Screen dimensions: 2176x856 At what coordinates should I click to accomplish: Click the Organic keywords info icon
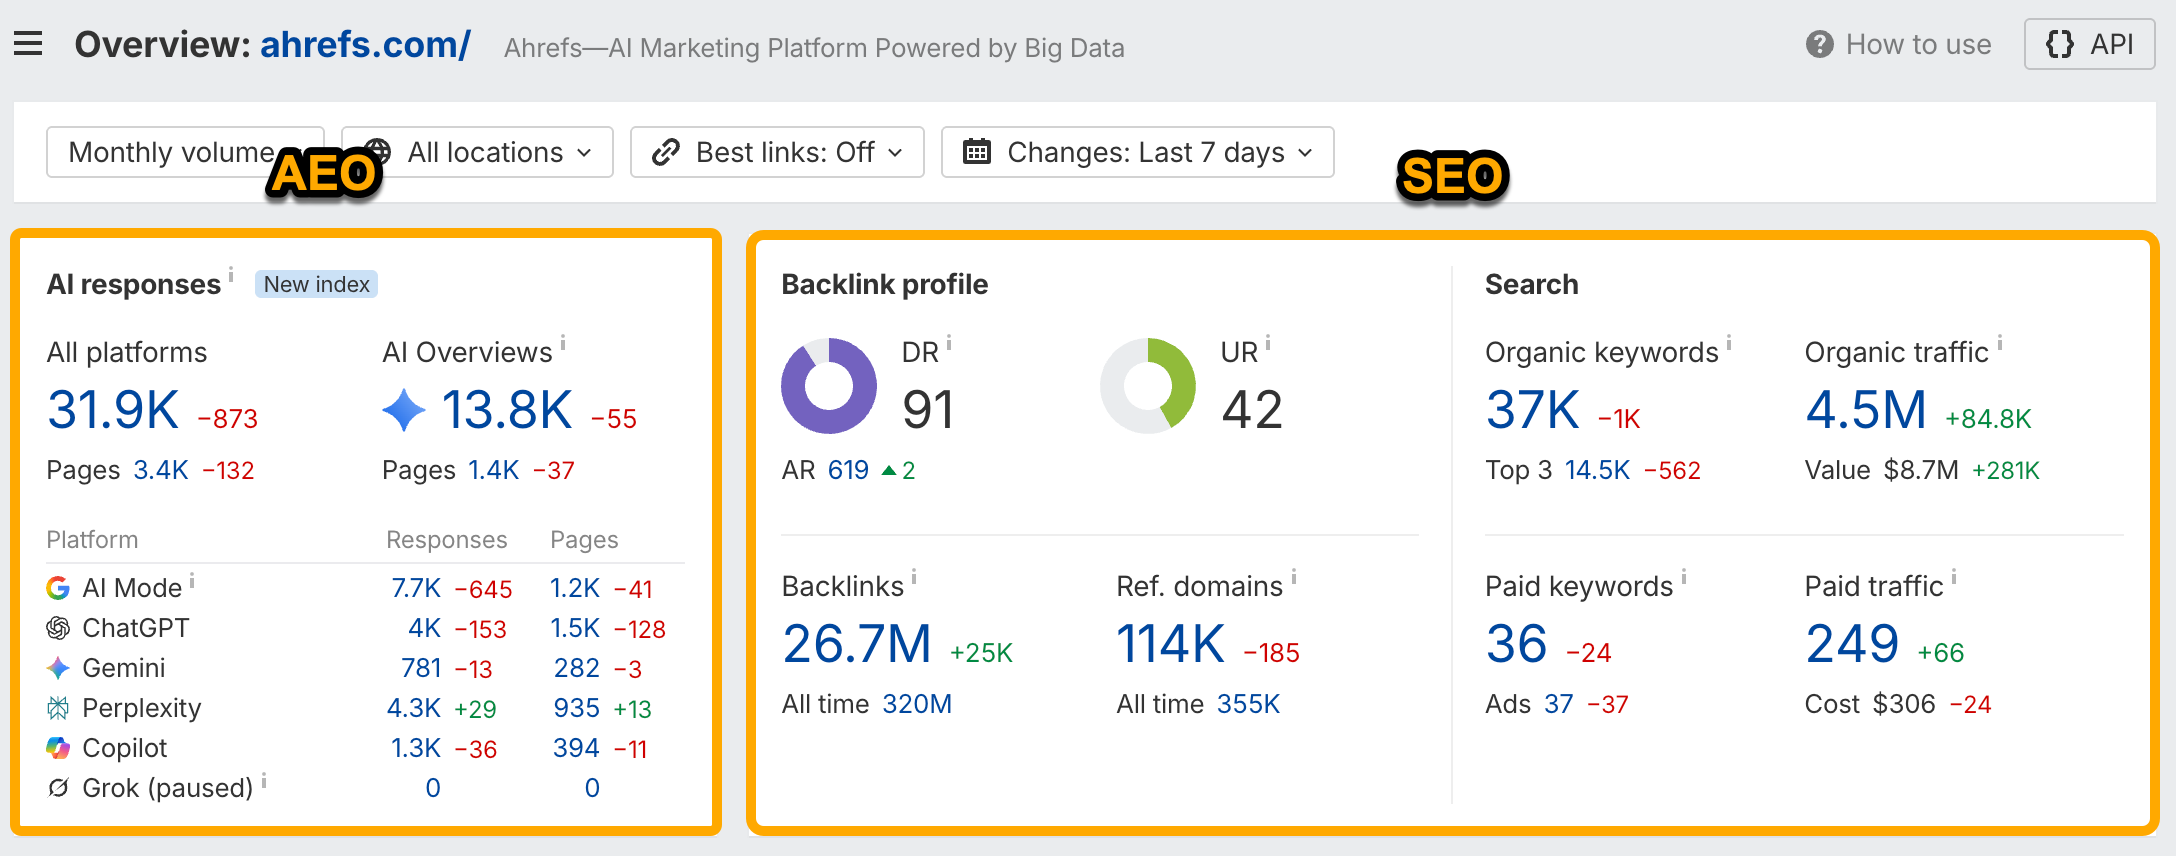coord(1729,342)
